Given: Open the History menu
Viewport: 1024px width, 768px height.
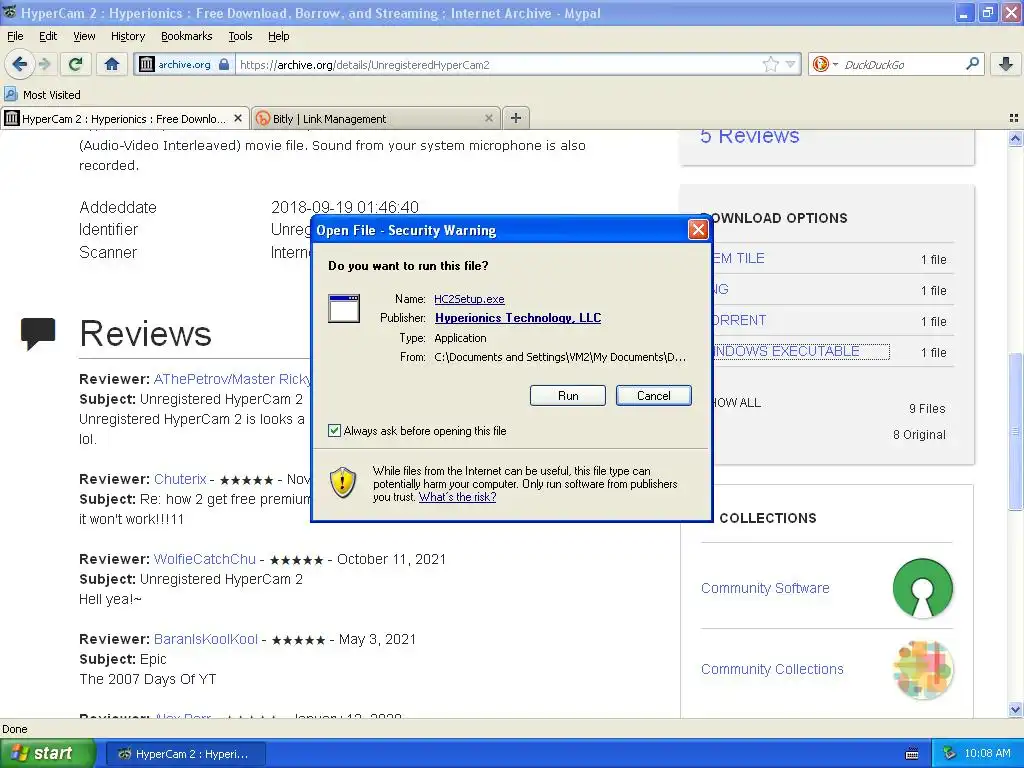Looking at the screenshot, I should pos(127,36).
